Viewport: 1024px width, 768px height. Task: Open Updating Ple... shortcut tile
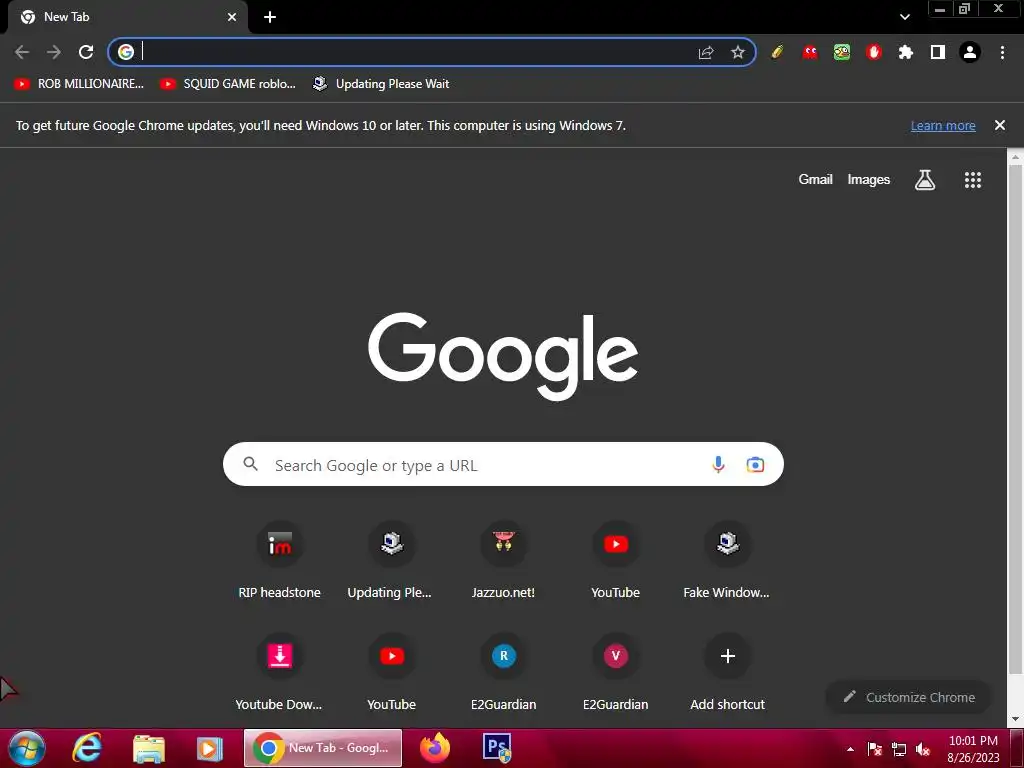coord(391,562)
